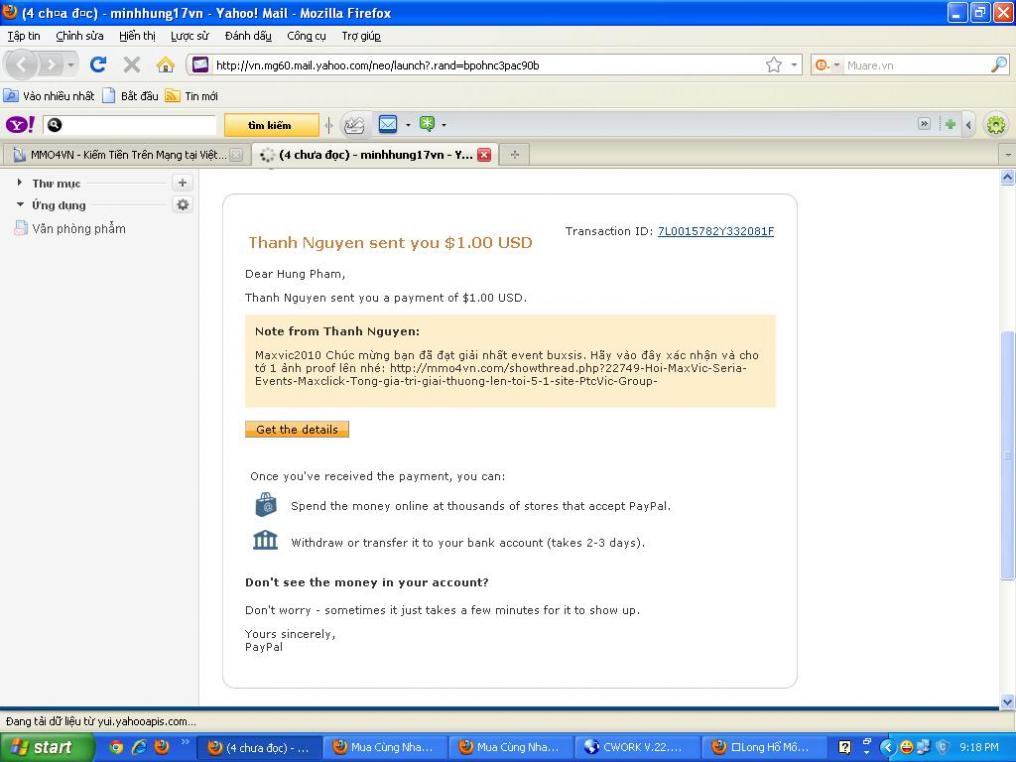The height and width of the screenshot is (762, 1016).
Task: Show hidden tray icons arrow
Action: [887, 747]
